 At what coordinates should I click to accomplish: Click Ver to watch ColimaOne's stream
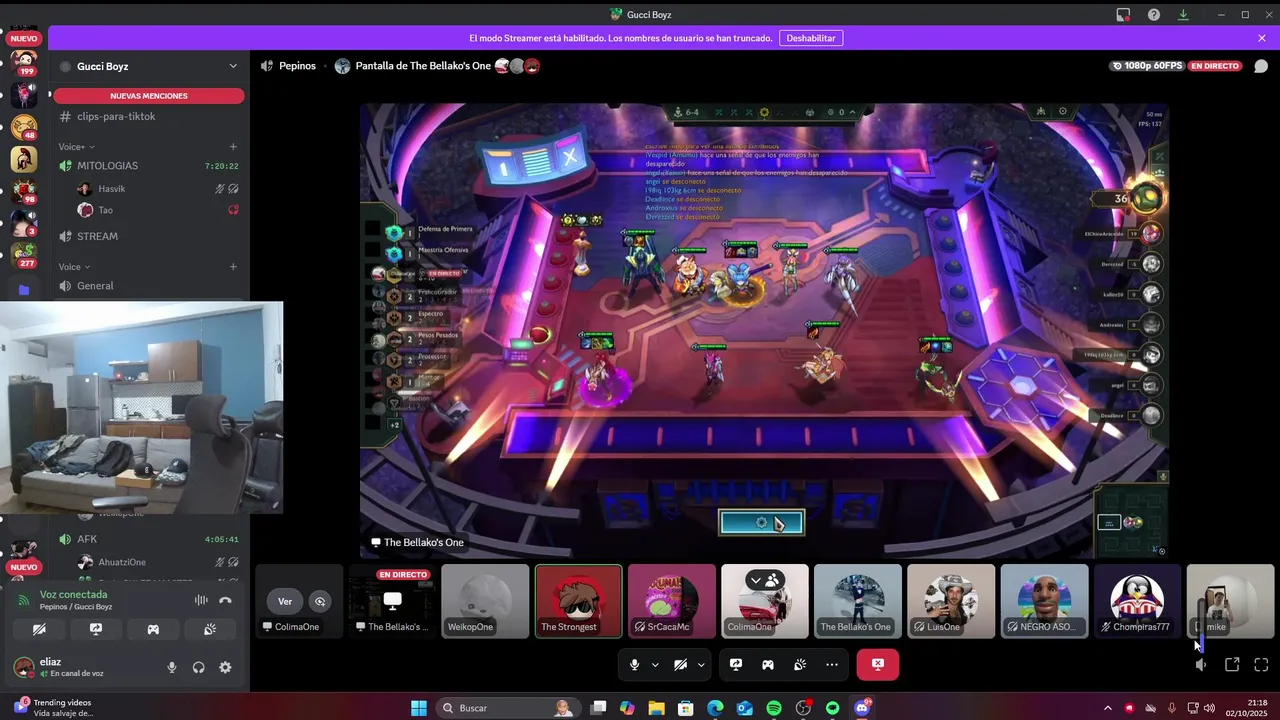(x=285, y=601)
